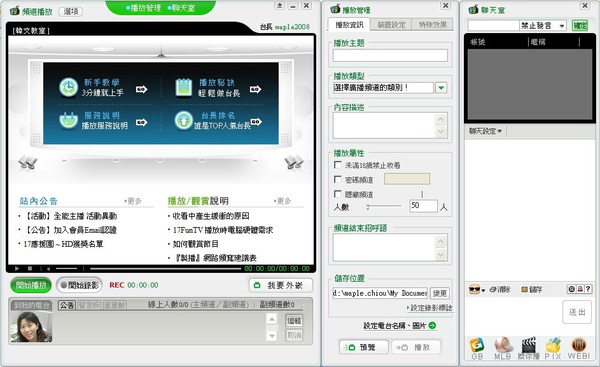The image size is (600, 367).
Task: Open the 新手教學 beginner tutorial icon
Action: click(x=68, y=87)
